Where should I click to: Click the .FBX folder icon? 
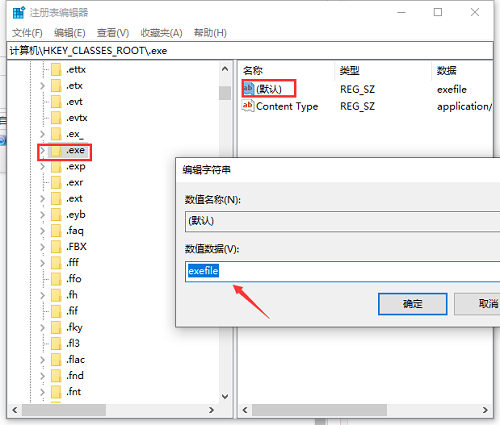pyautogui.click(x=56, y=247)
